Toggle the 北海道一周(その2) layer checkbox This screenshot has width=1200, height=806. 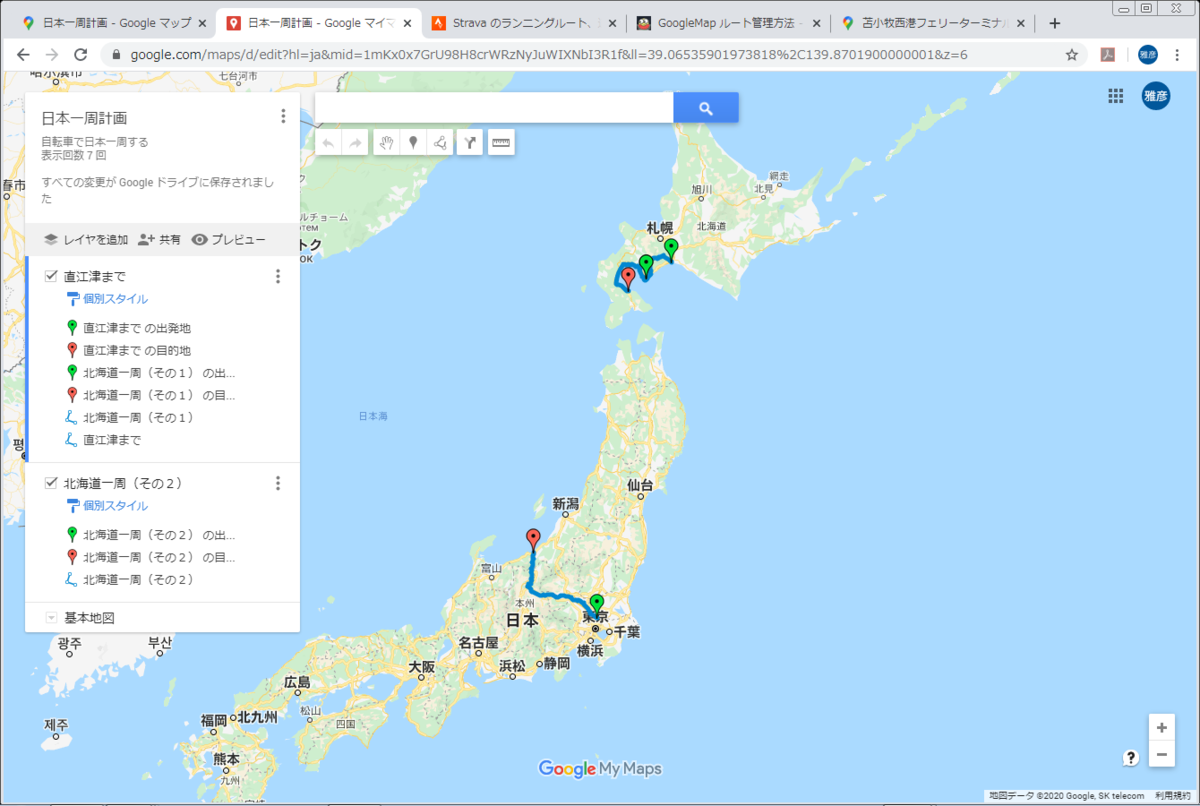tap(52, 483)
